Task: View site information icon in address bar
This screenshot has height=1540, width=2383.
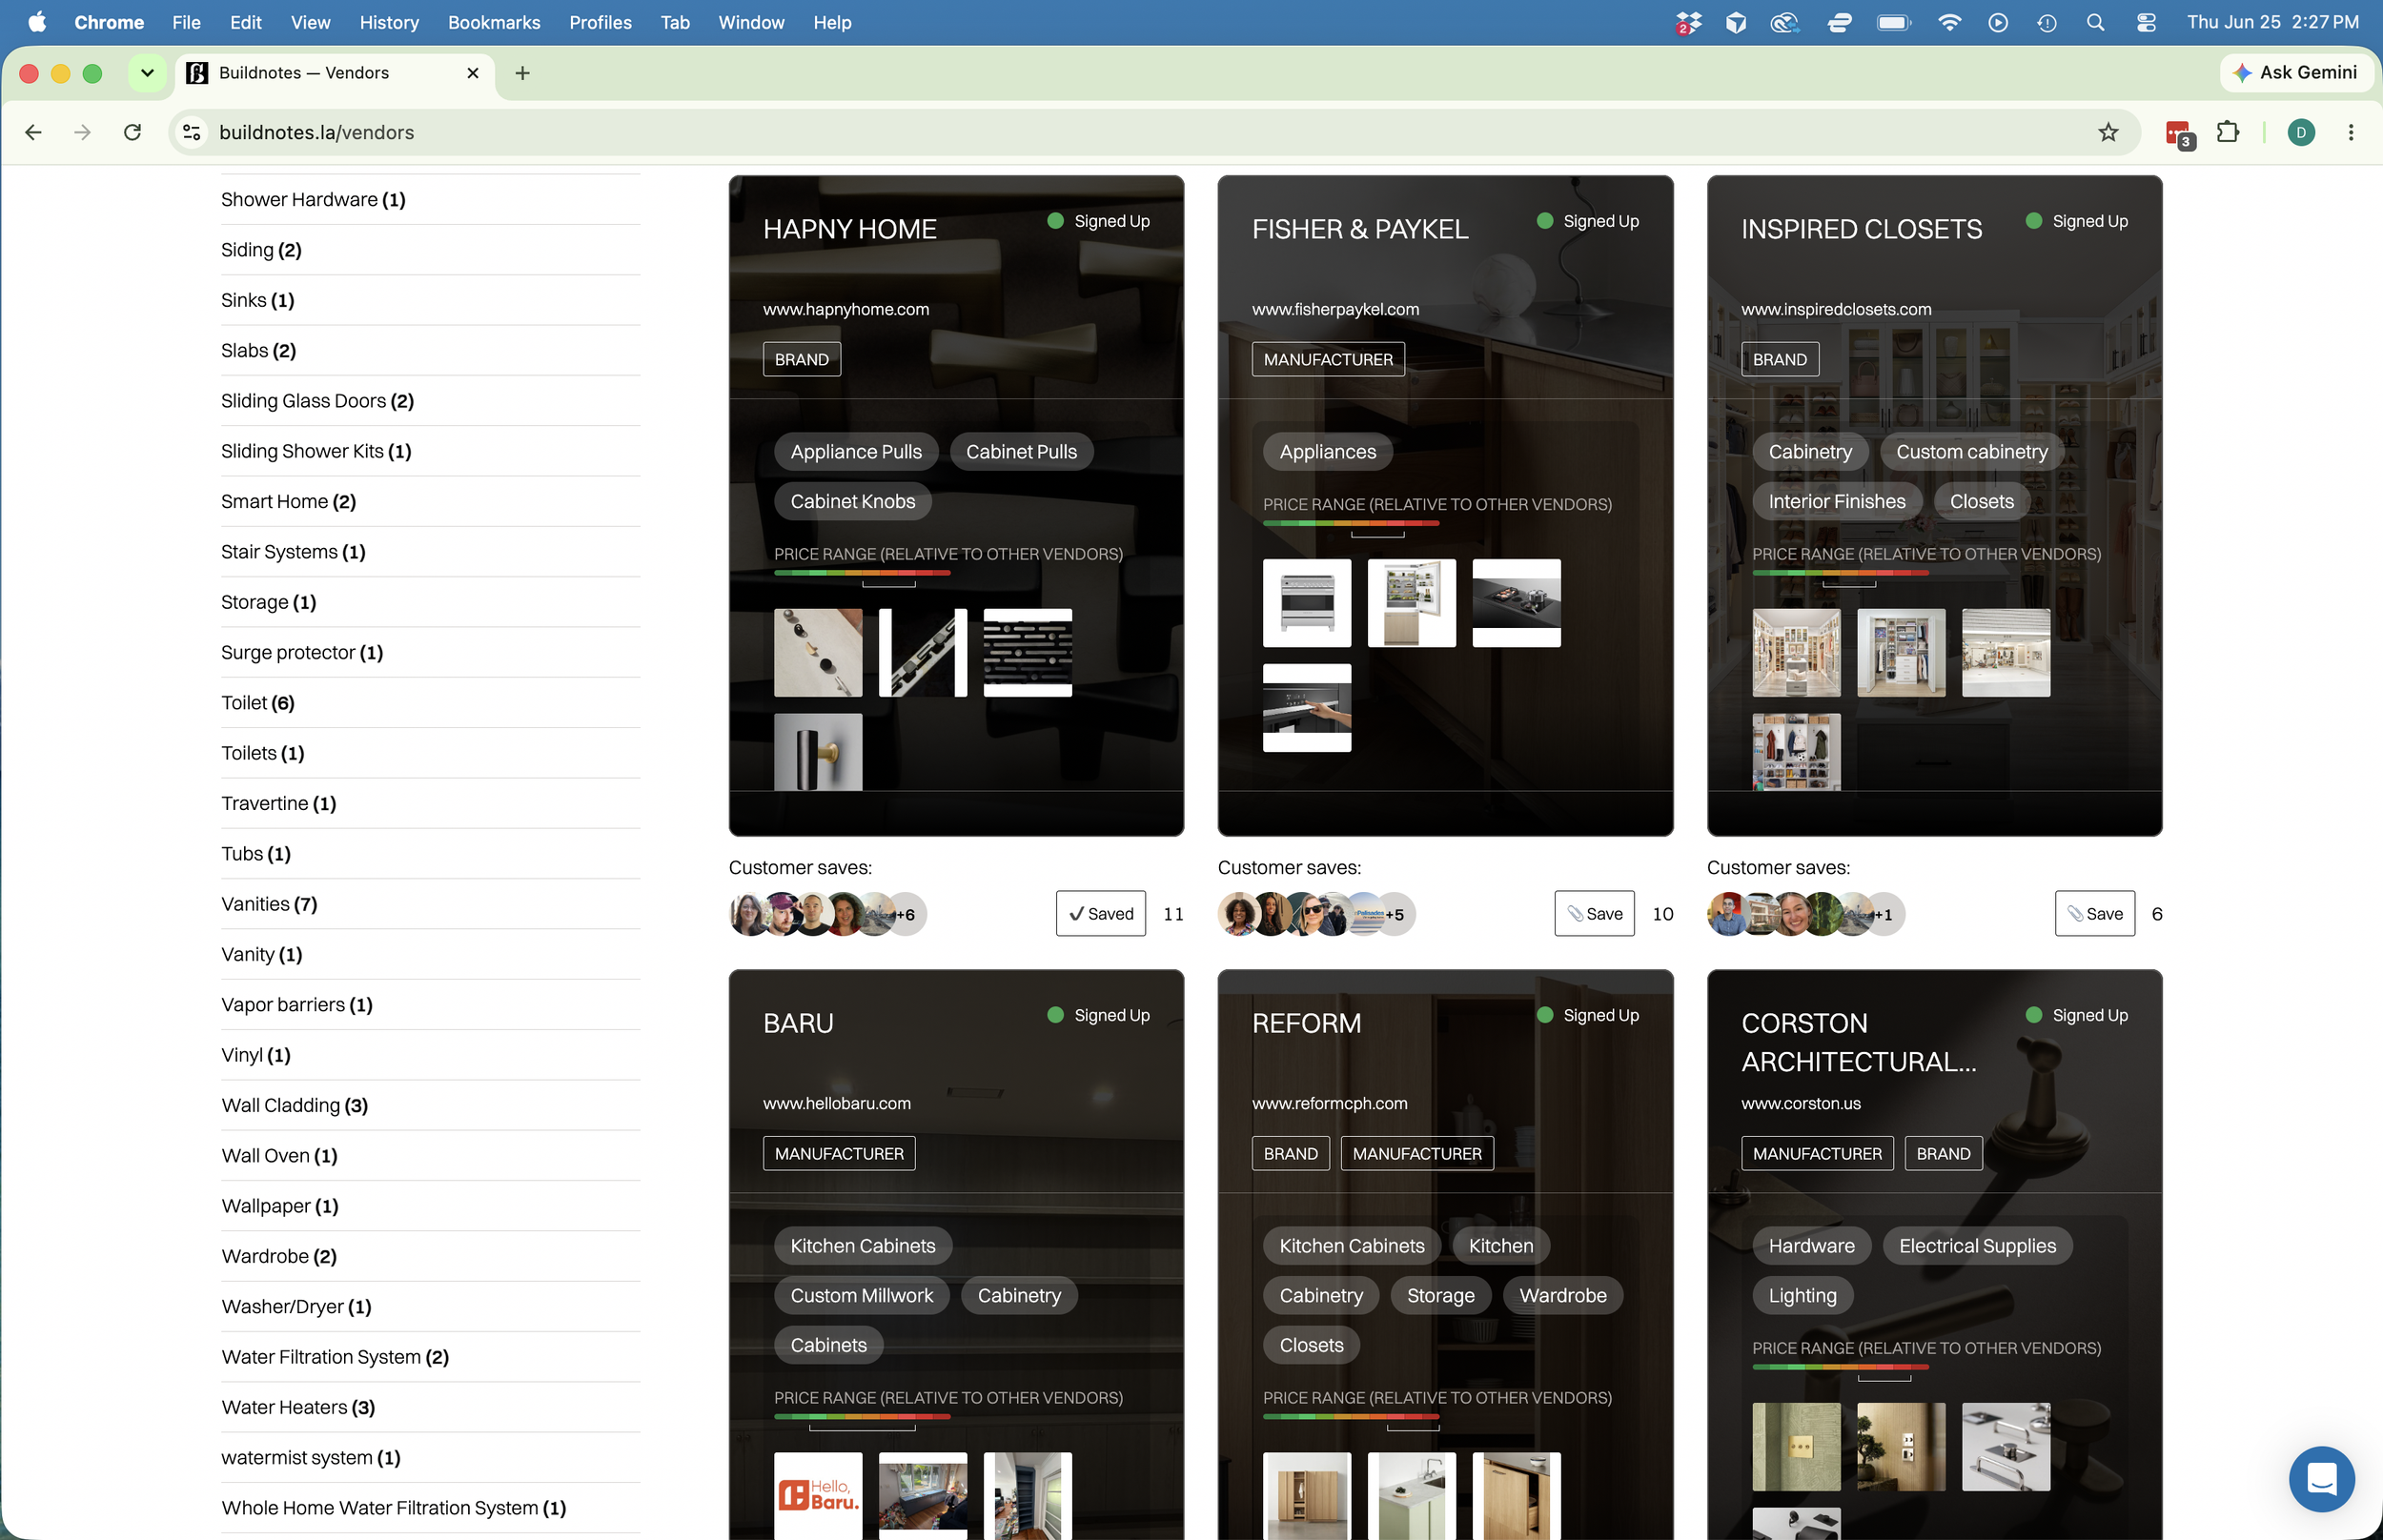Action: pos(192,132)
